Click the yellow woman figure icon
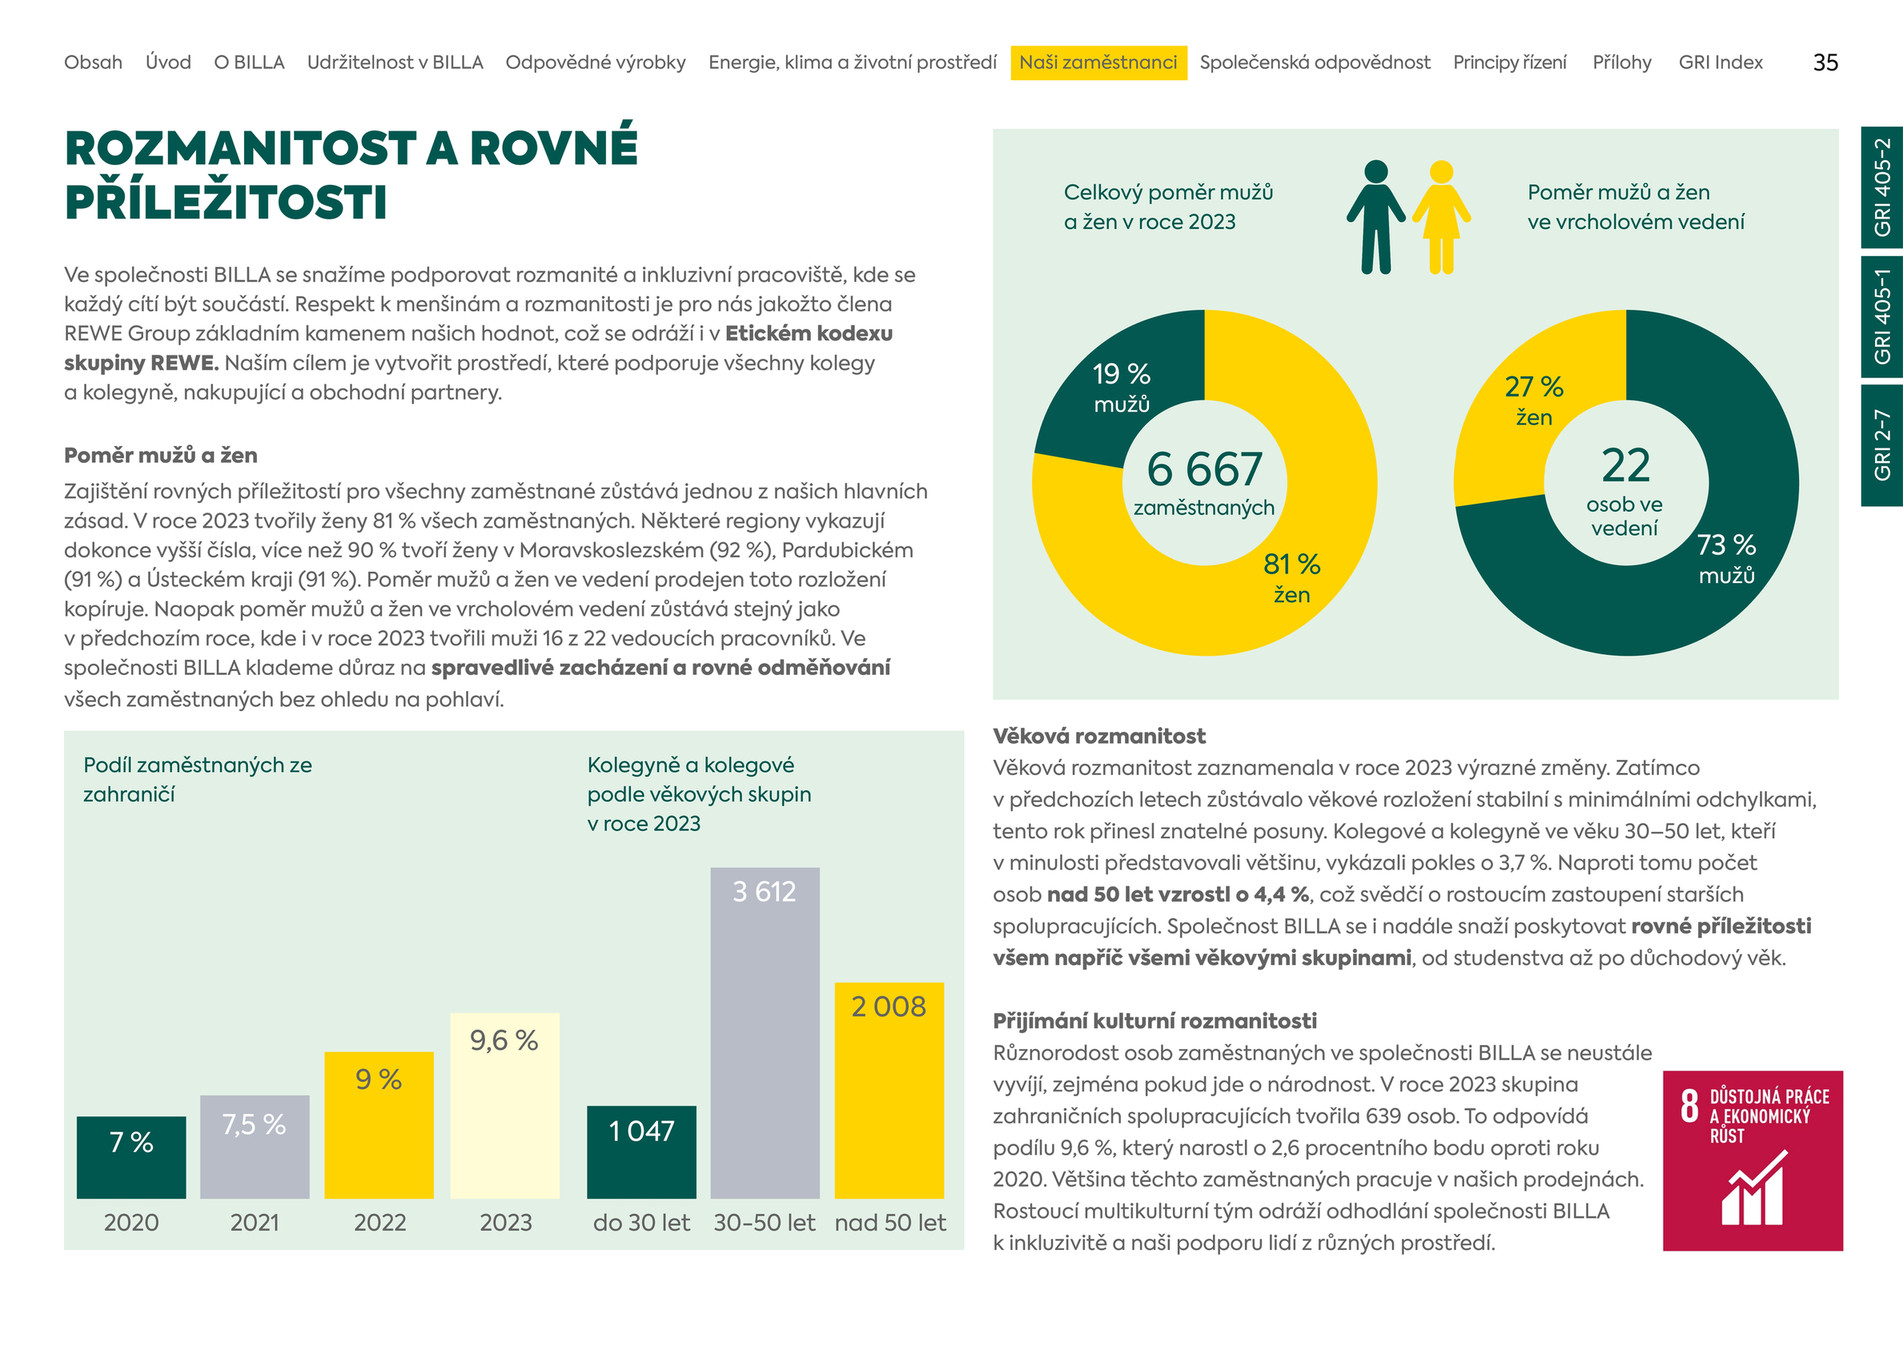 (x=1441, y=217)
